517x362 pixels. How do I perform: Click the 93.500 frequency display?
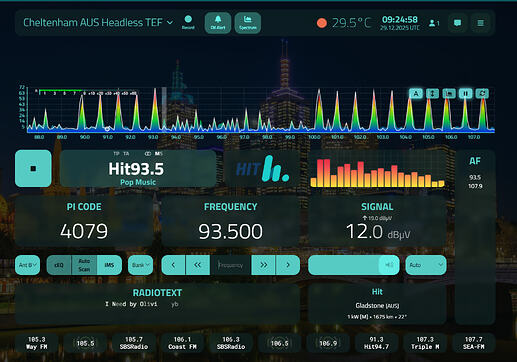tap(230, 231)
